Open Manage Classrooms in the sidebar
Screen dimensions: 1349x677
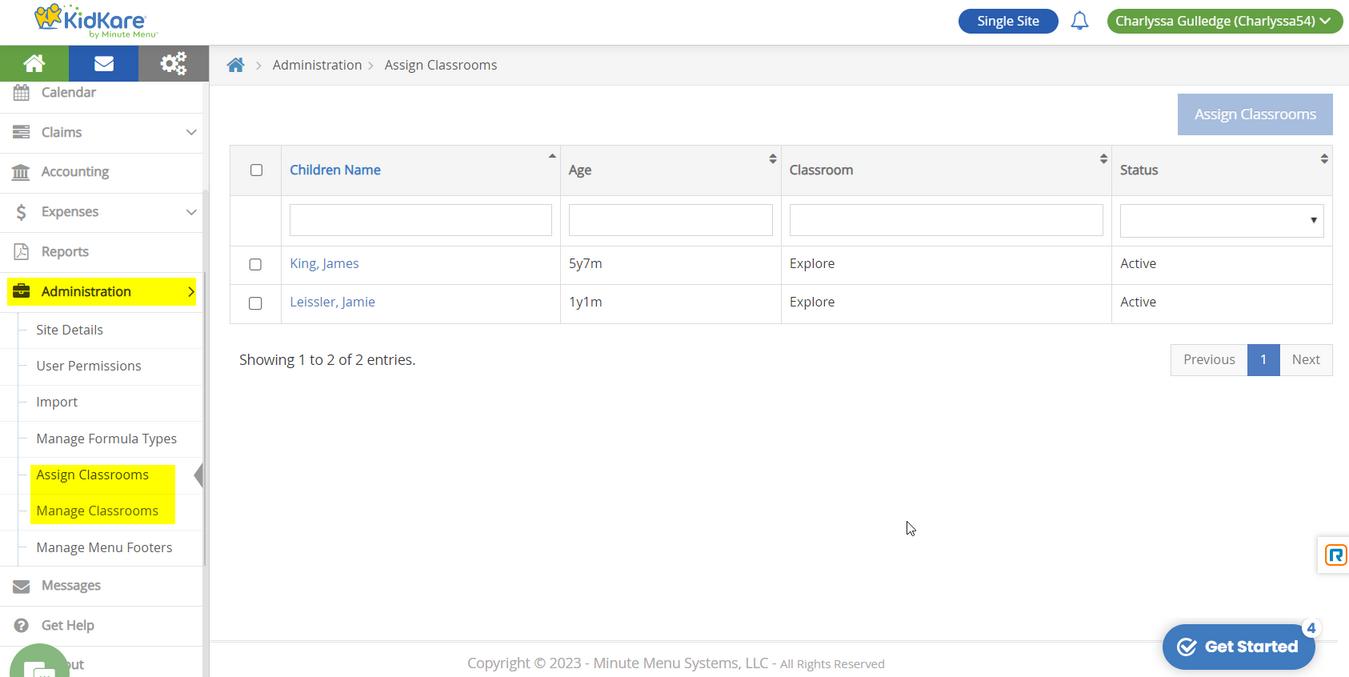(x=97, y=511)
